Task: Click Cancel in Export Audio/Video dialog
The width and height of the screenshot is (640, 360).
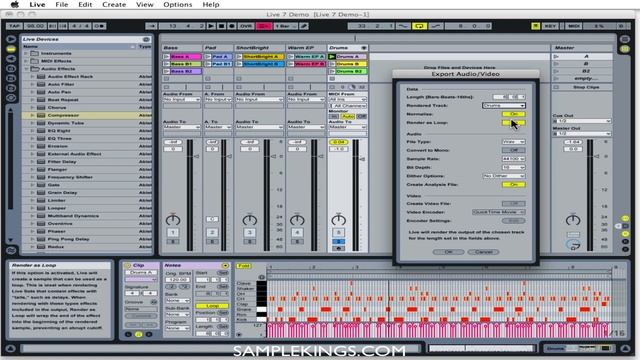Action: (x=483, y=252)
